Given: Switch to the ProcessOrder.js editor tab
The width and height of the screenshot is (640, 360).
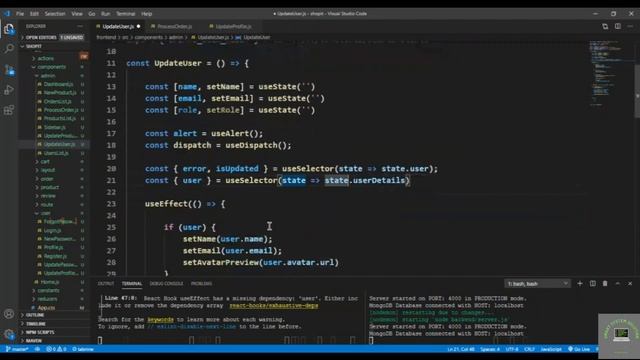Looking at the screenshot, I should click(x=174, y=26).
